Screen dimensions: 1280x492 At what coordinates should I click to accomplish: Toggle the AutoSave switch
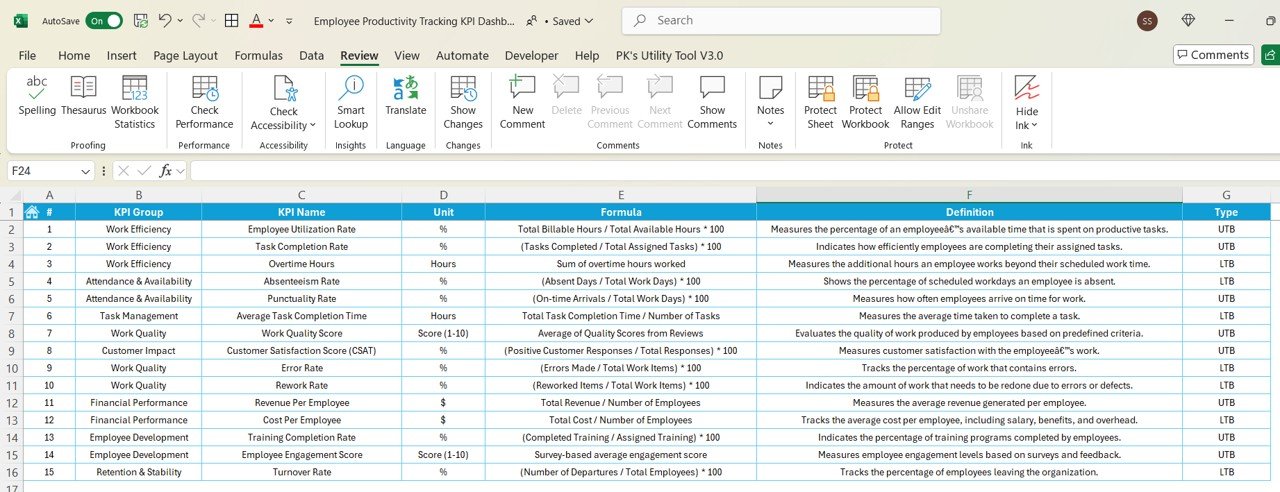(x=104, y=20)
